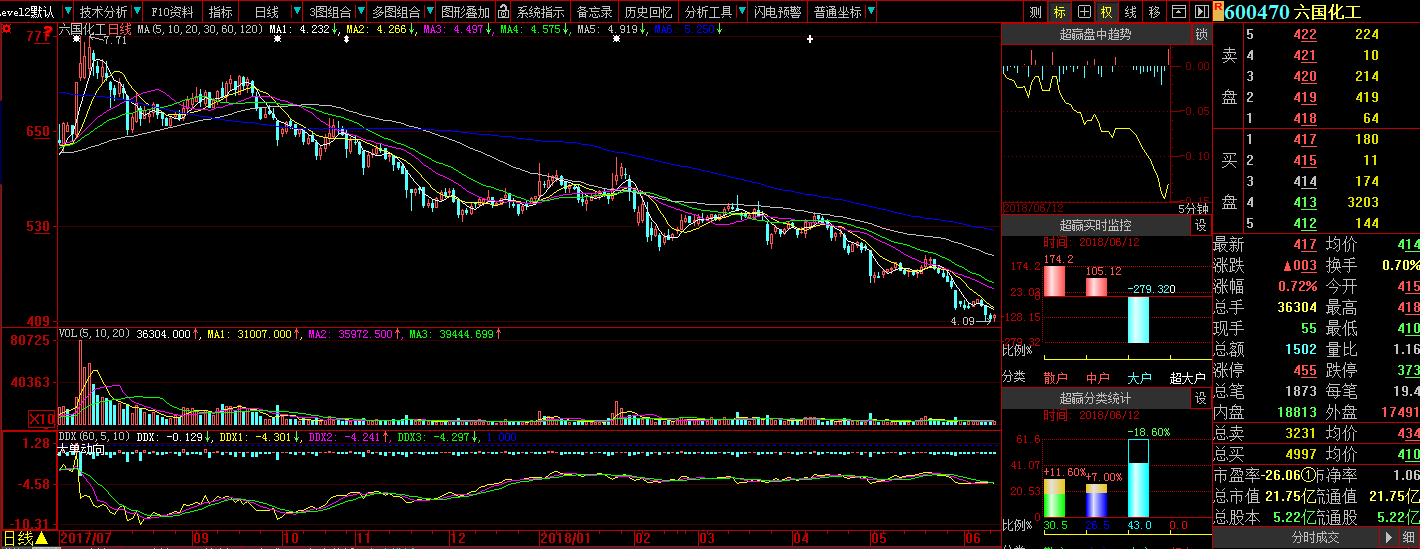Expand the 普通坐标 coordinate dropdown arrow

point(870,12)
